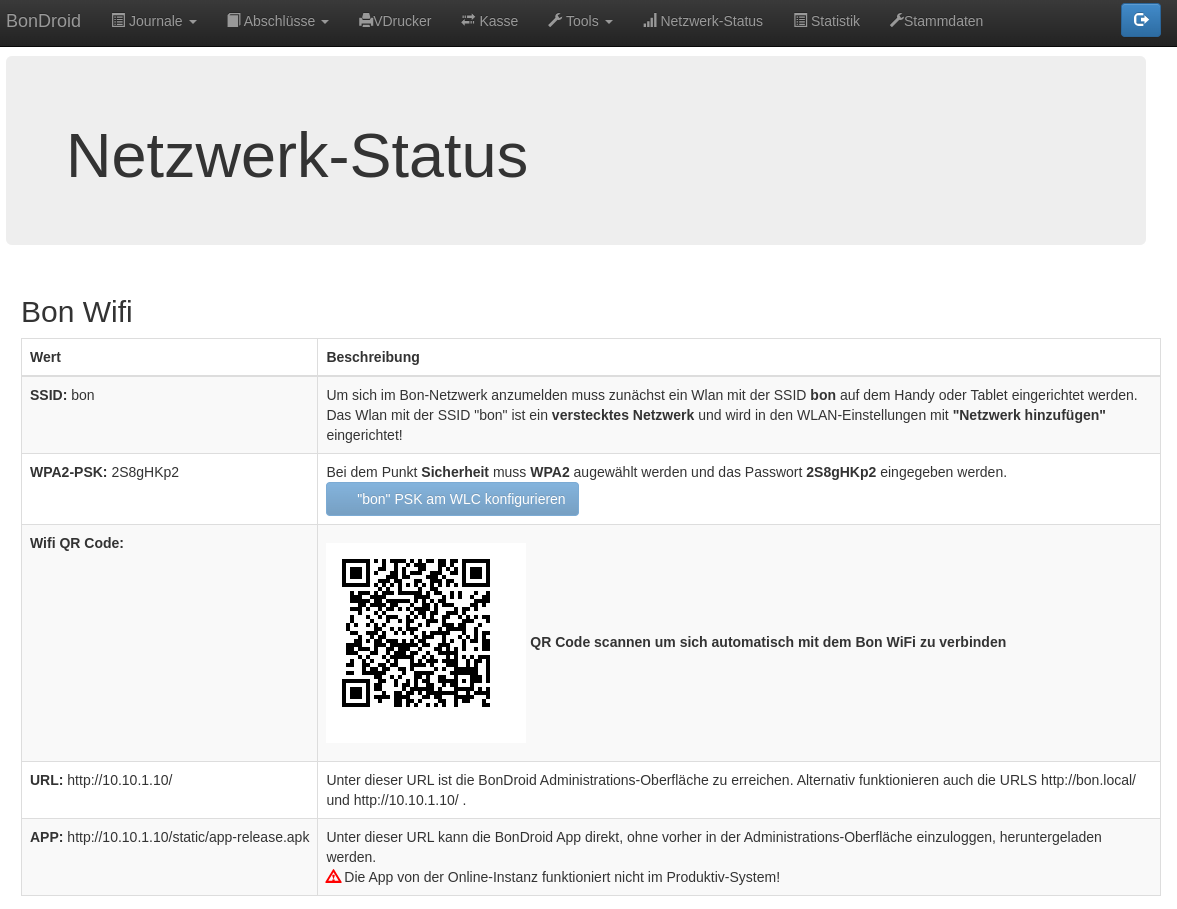Expand the Journale dropdown caret

click(192, 22)
